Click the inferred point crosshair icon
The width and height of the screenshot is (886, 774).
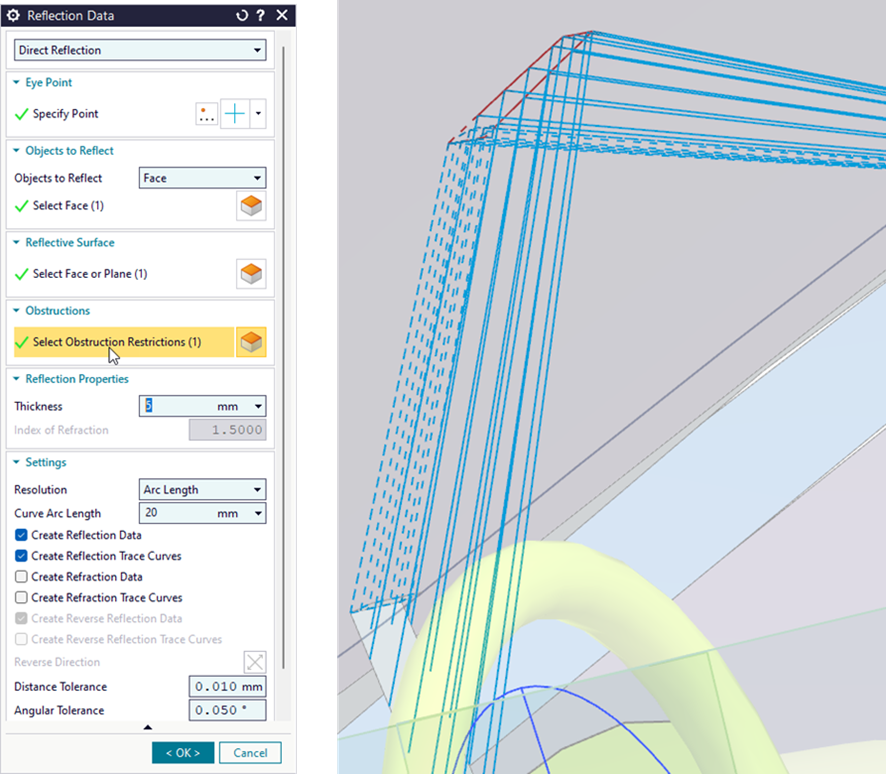point(234,114)
